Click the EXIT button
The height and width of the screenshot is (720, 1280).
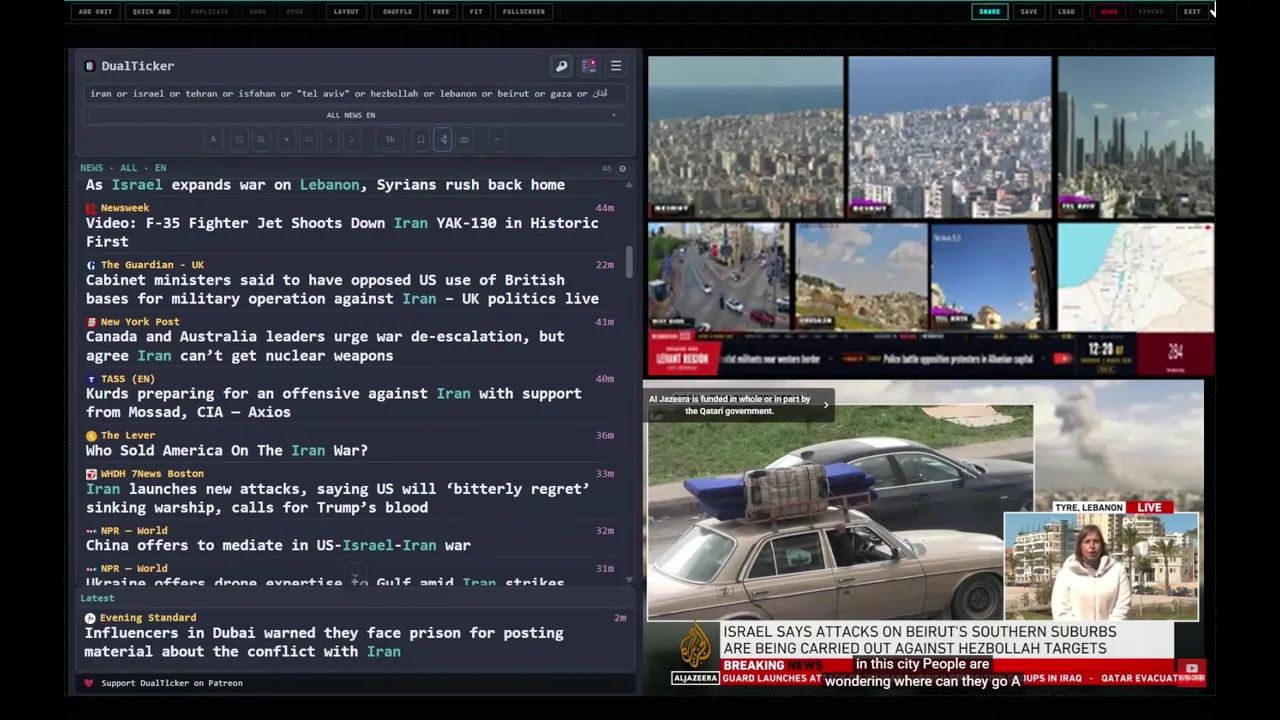click(x=1192, y=12)
